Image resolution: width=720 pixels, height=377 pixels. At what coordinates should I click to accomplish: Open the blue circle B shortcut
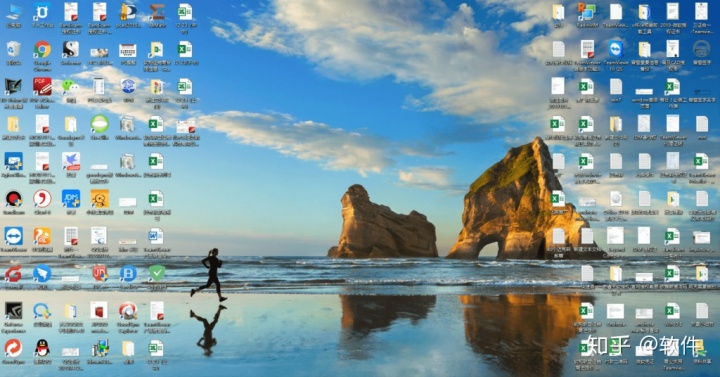pos(128,274)
